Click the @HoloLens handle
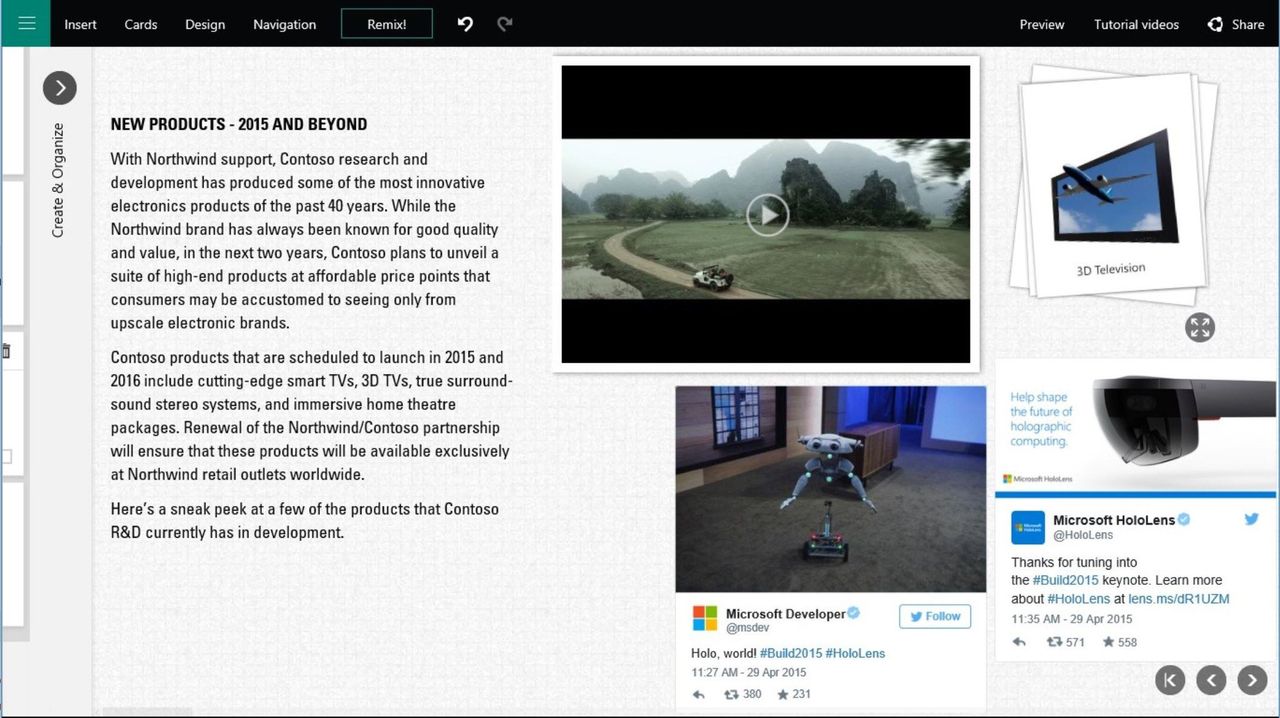The image size is (1280, 718). tap(1083, 535)
